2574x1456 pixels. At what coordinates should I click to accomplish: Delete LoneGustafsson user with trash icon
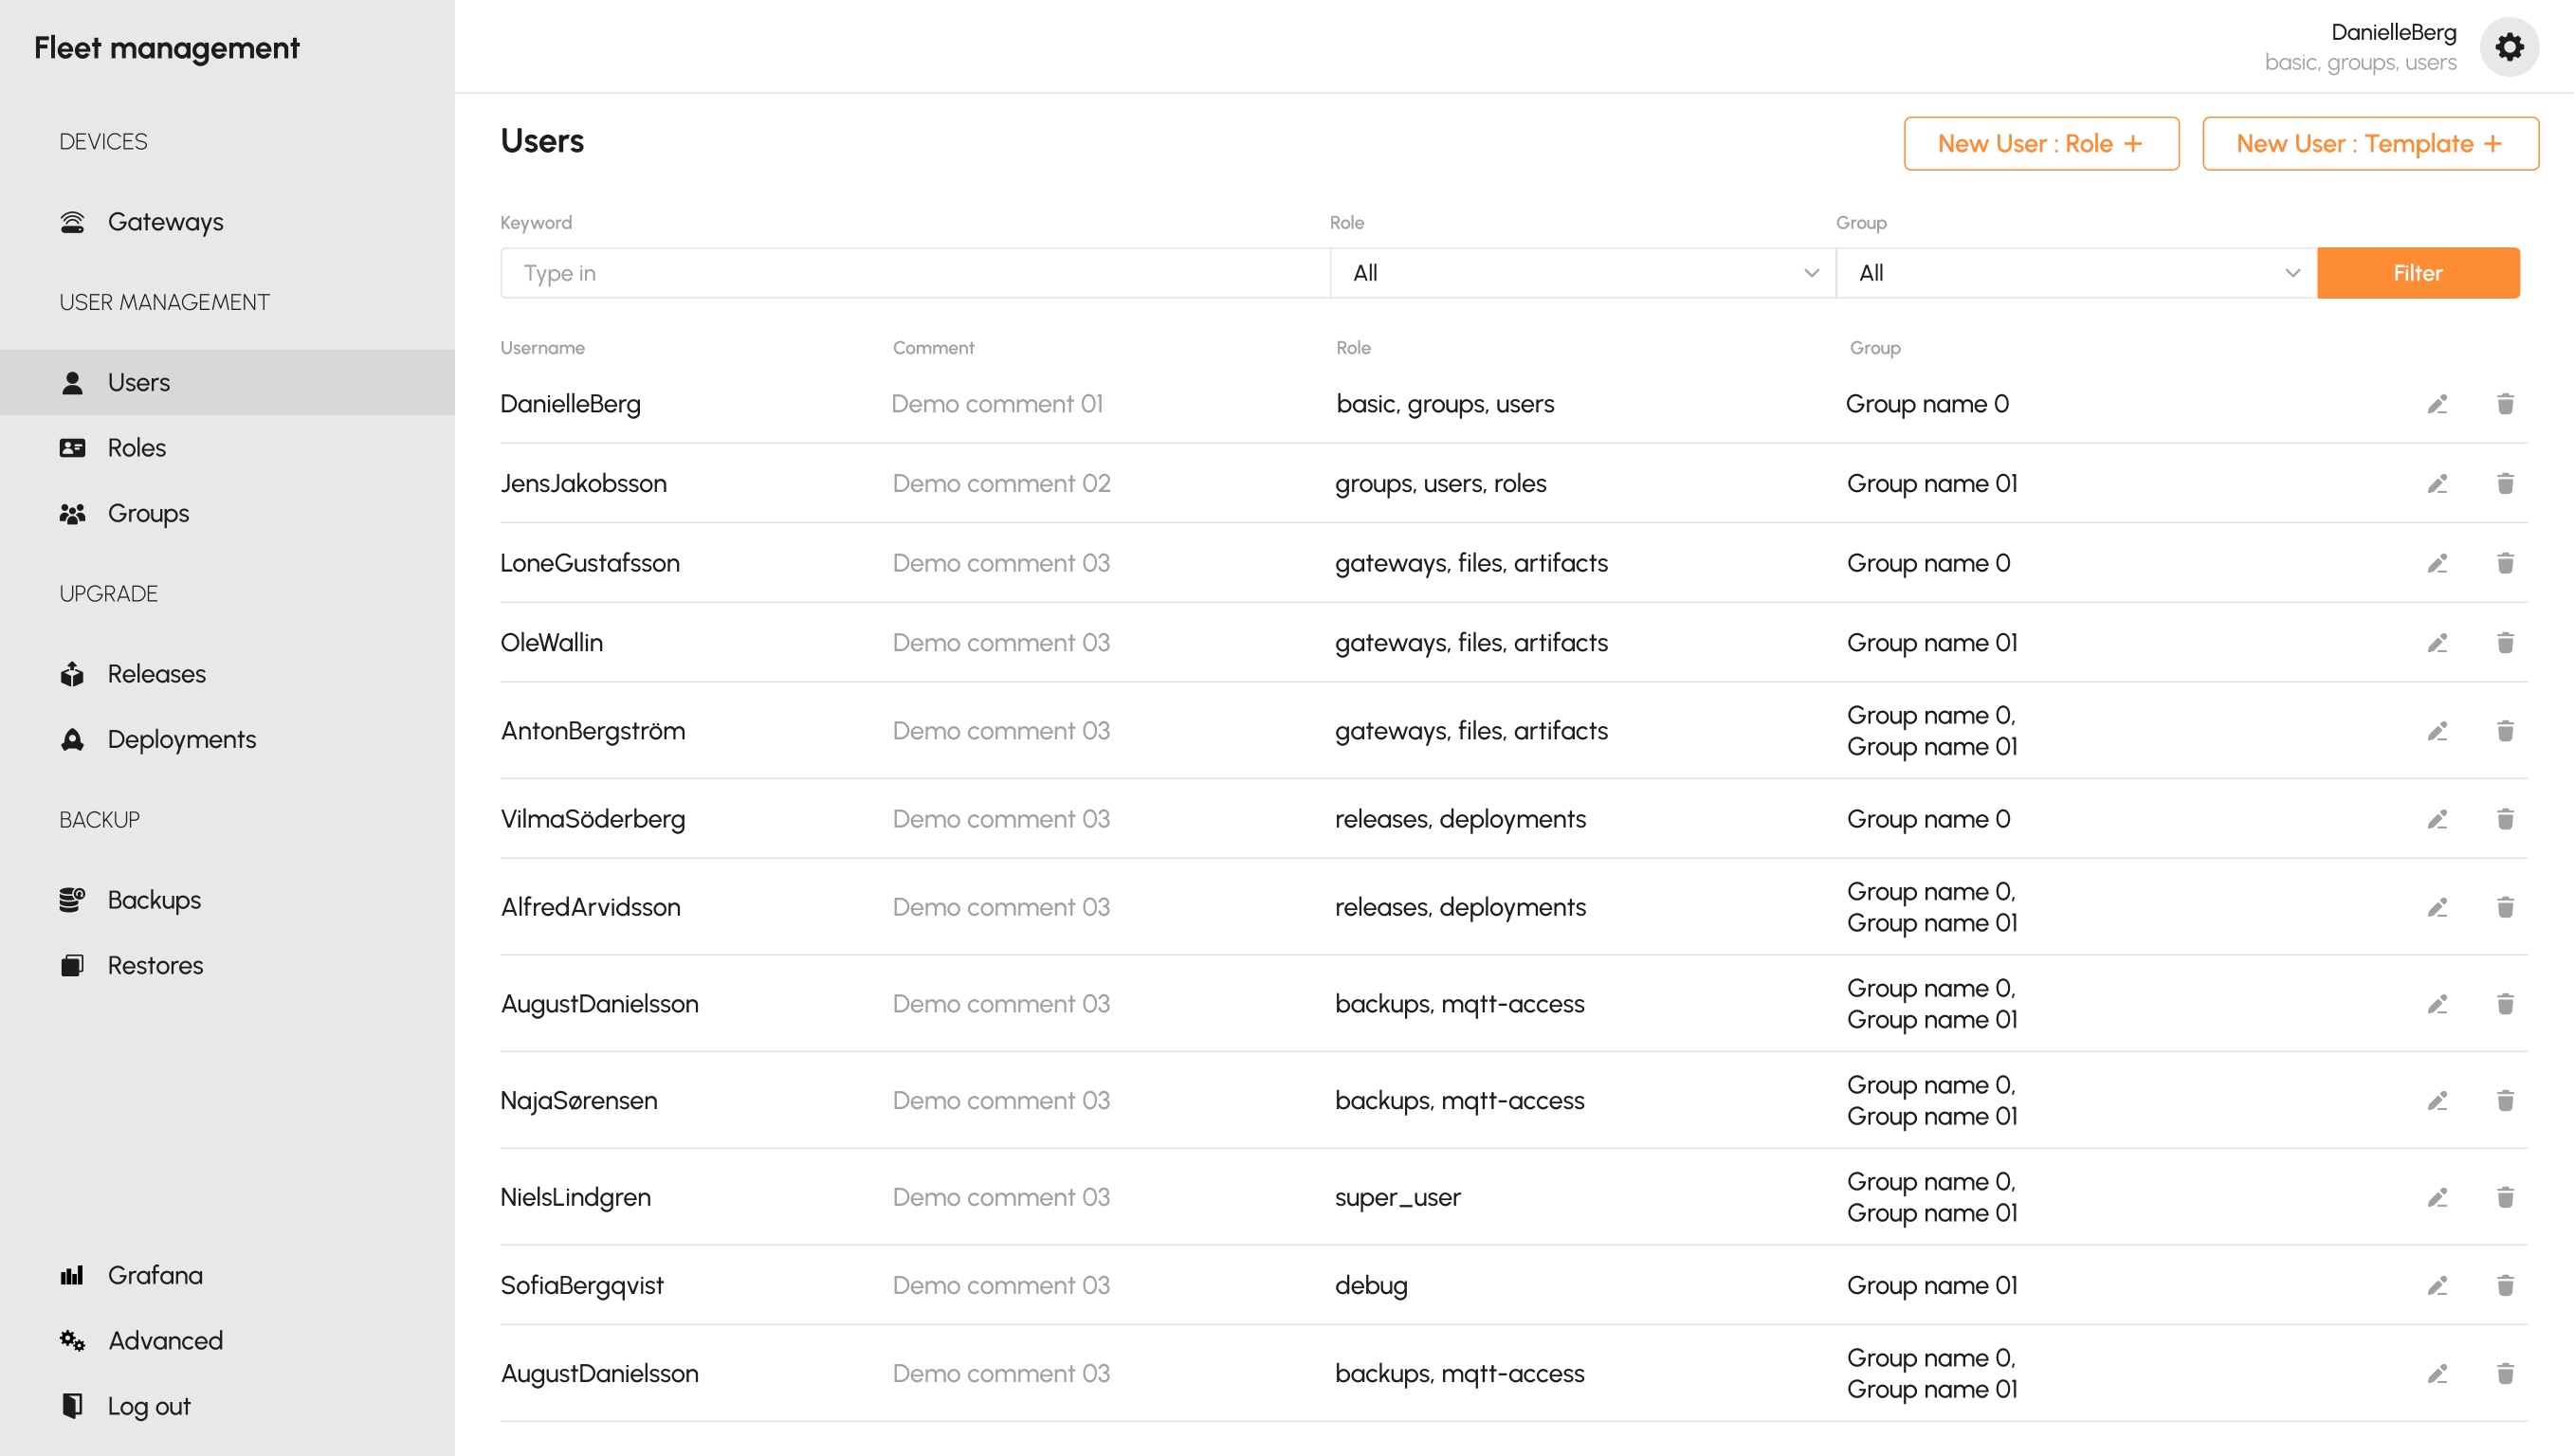(2505, 563)
